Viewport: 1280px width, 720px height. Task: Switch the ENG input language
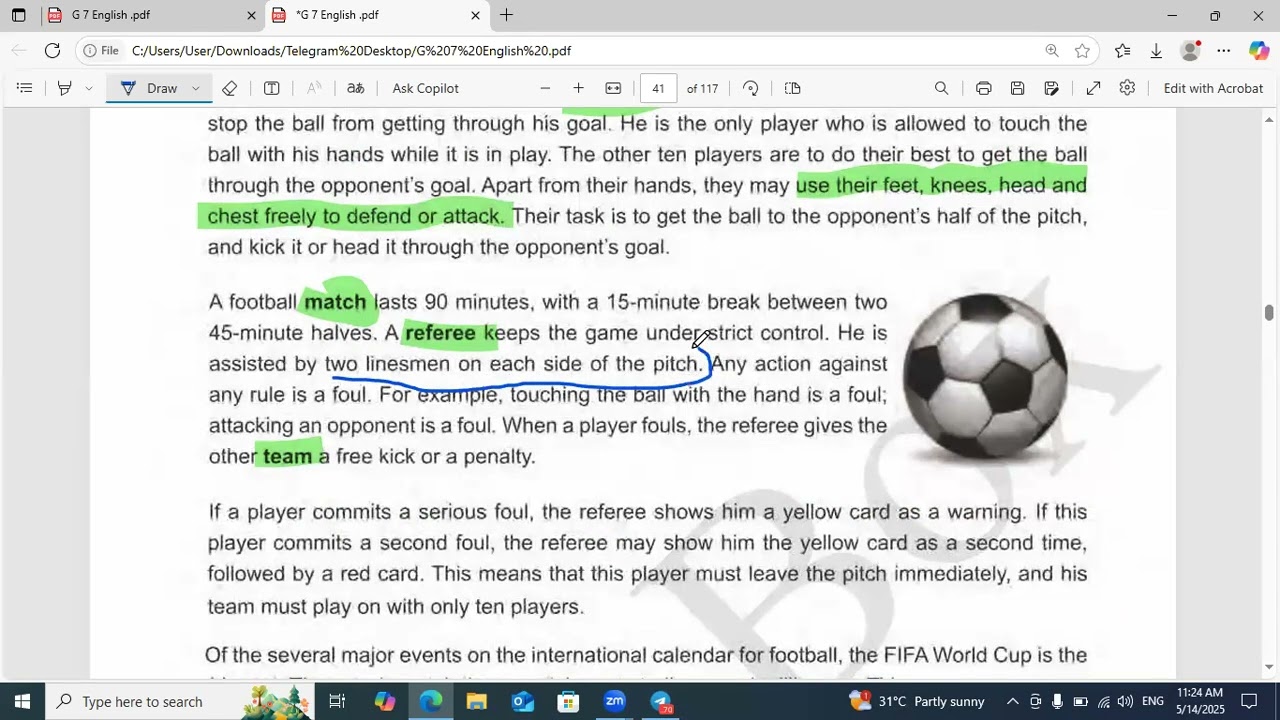(1153, 701)
